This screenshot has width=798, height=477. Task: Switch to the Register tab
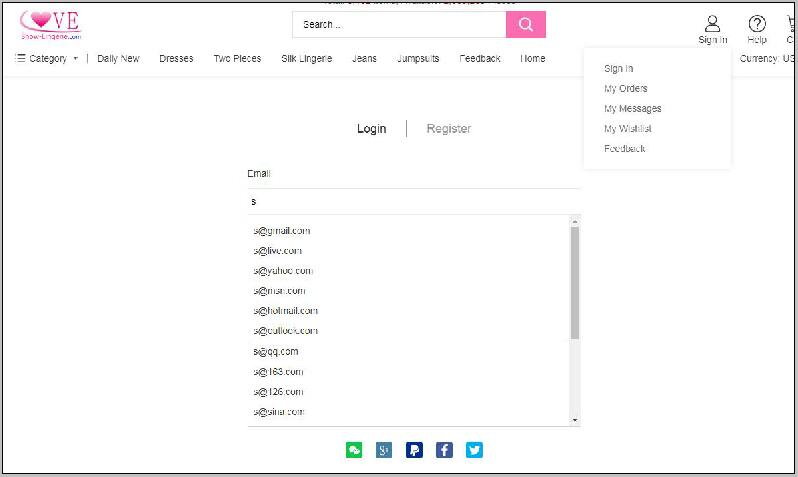[x=448, y=129]
